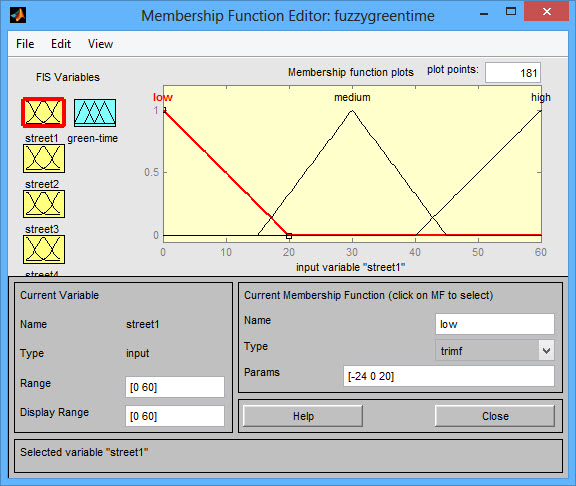Click the Params field showing [-24 0 20]

click(449, 376)
